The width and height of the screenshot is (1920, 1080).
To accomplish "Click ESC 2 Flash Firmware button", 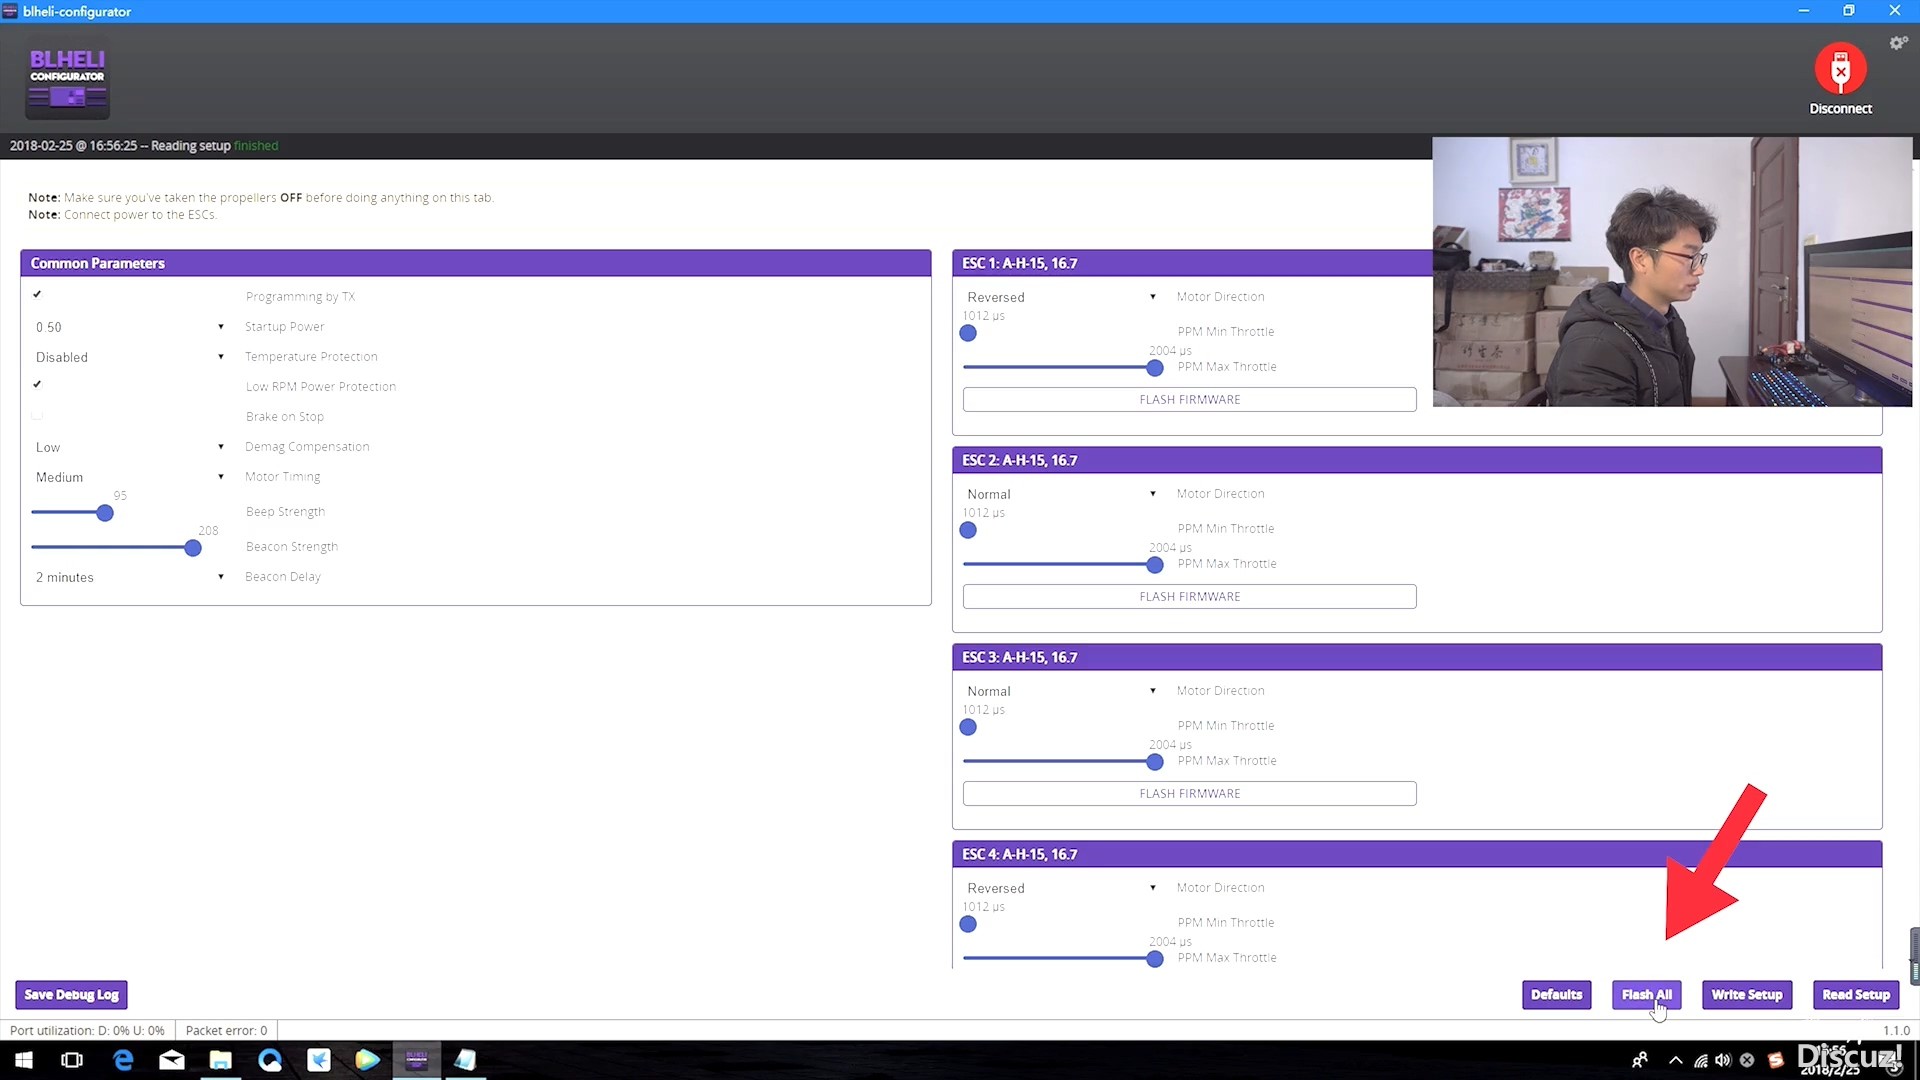I will pyautogui.click(x=1189, y=596).
